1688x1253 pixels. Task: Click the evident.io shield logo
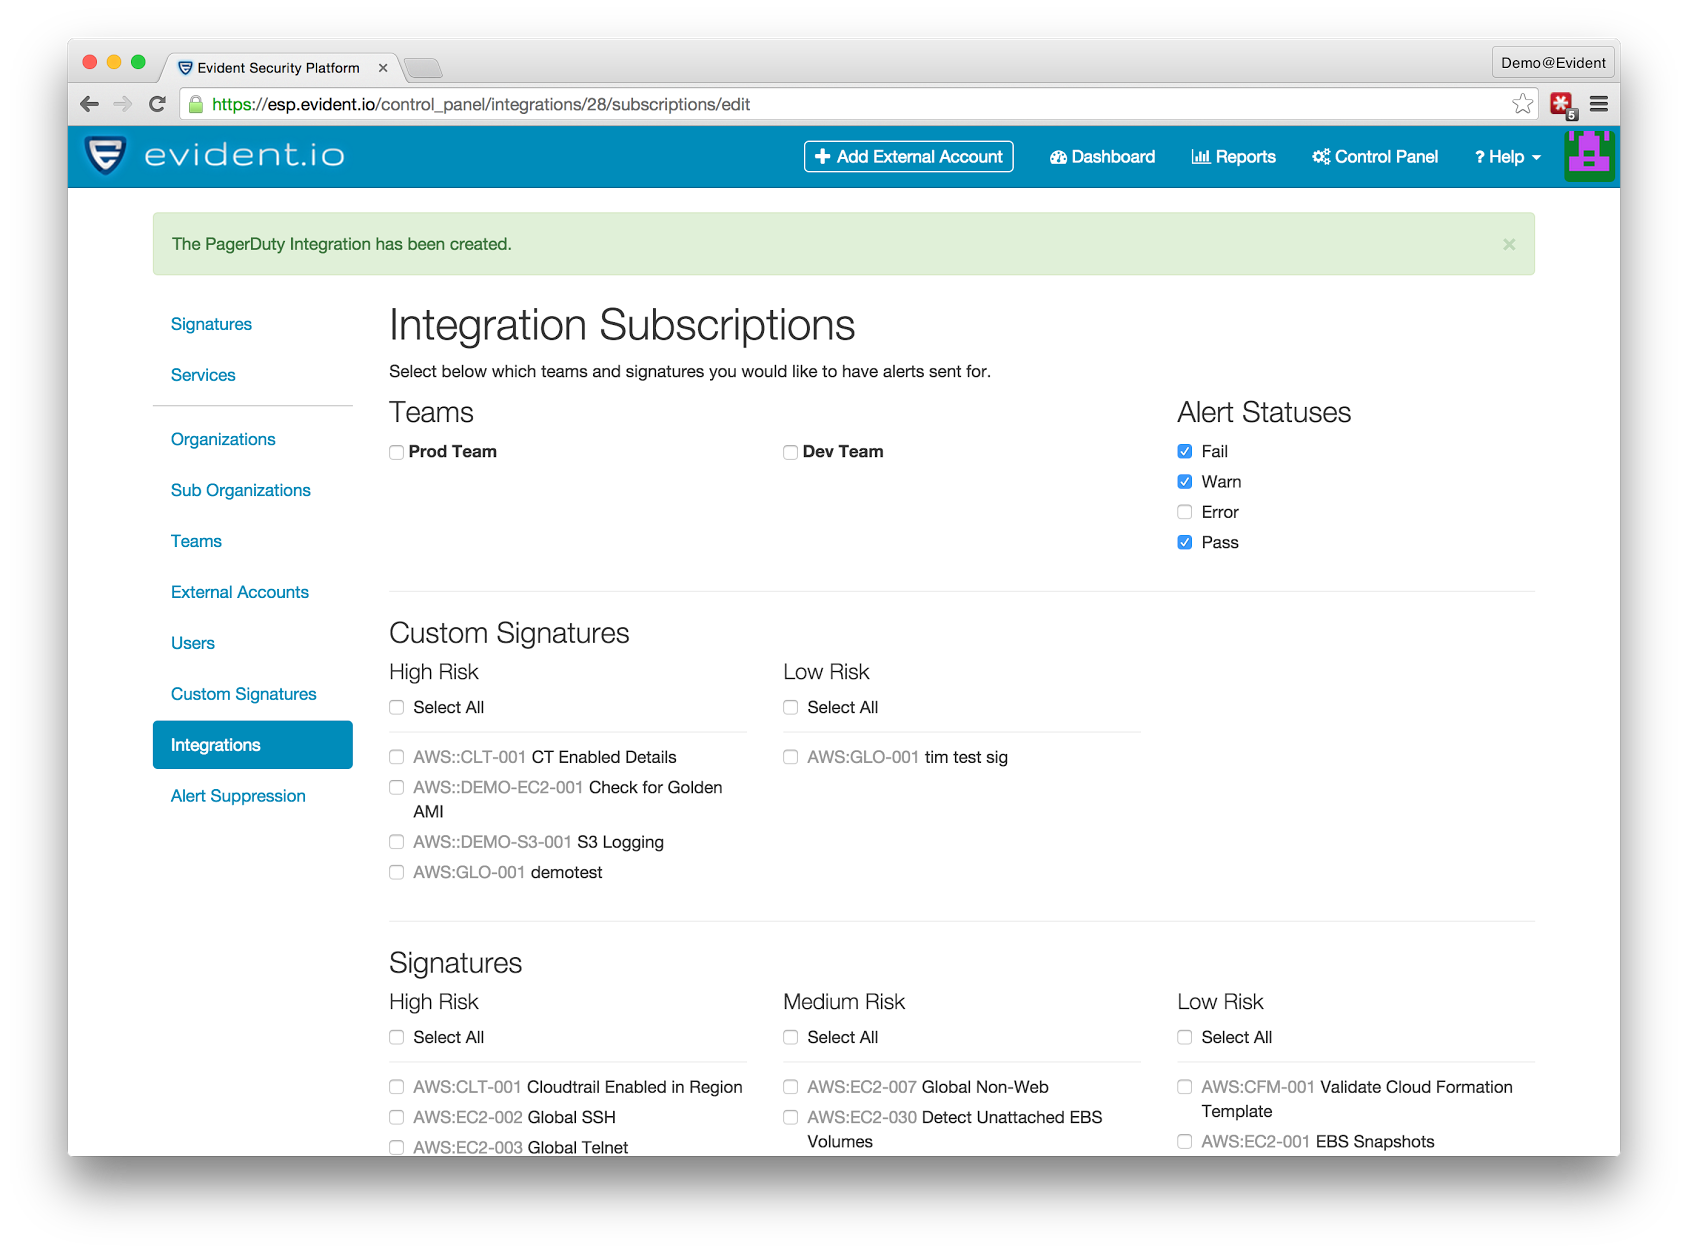105,155
